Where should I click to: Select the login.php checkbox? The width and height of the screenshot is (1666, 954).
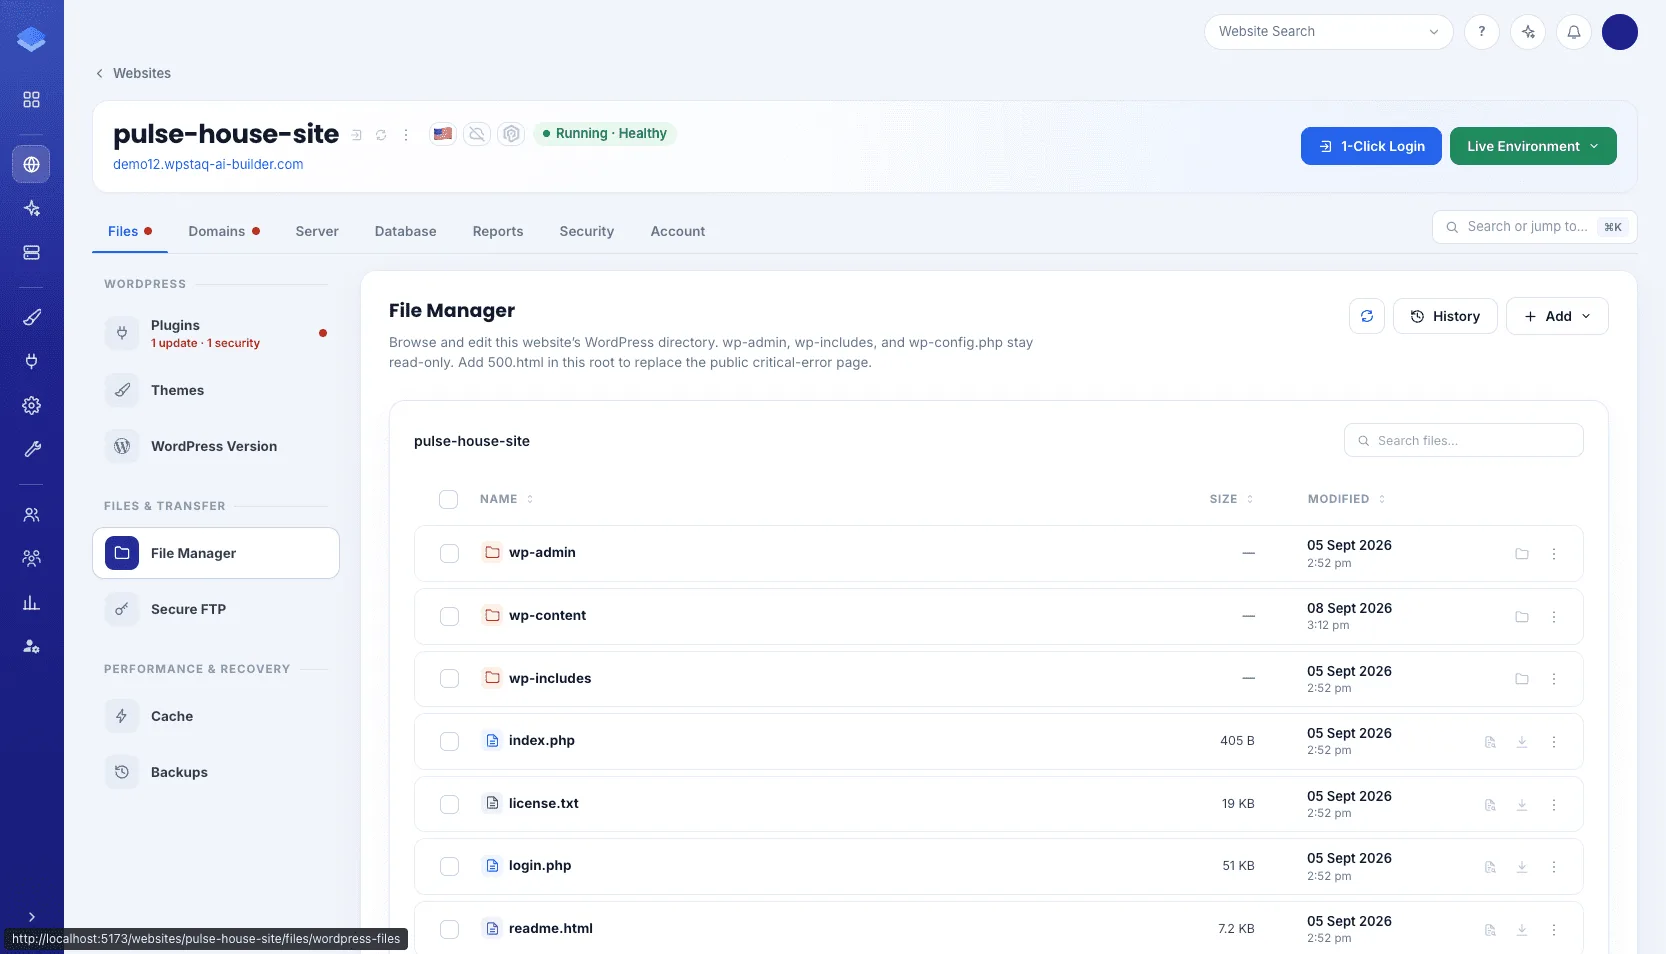(x=450, y=866)
